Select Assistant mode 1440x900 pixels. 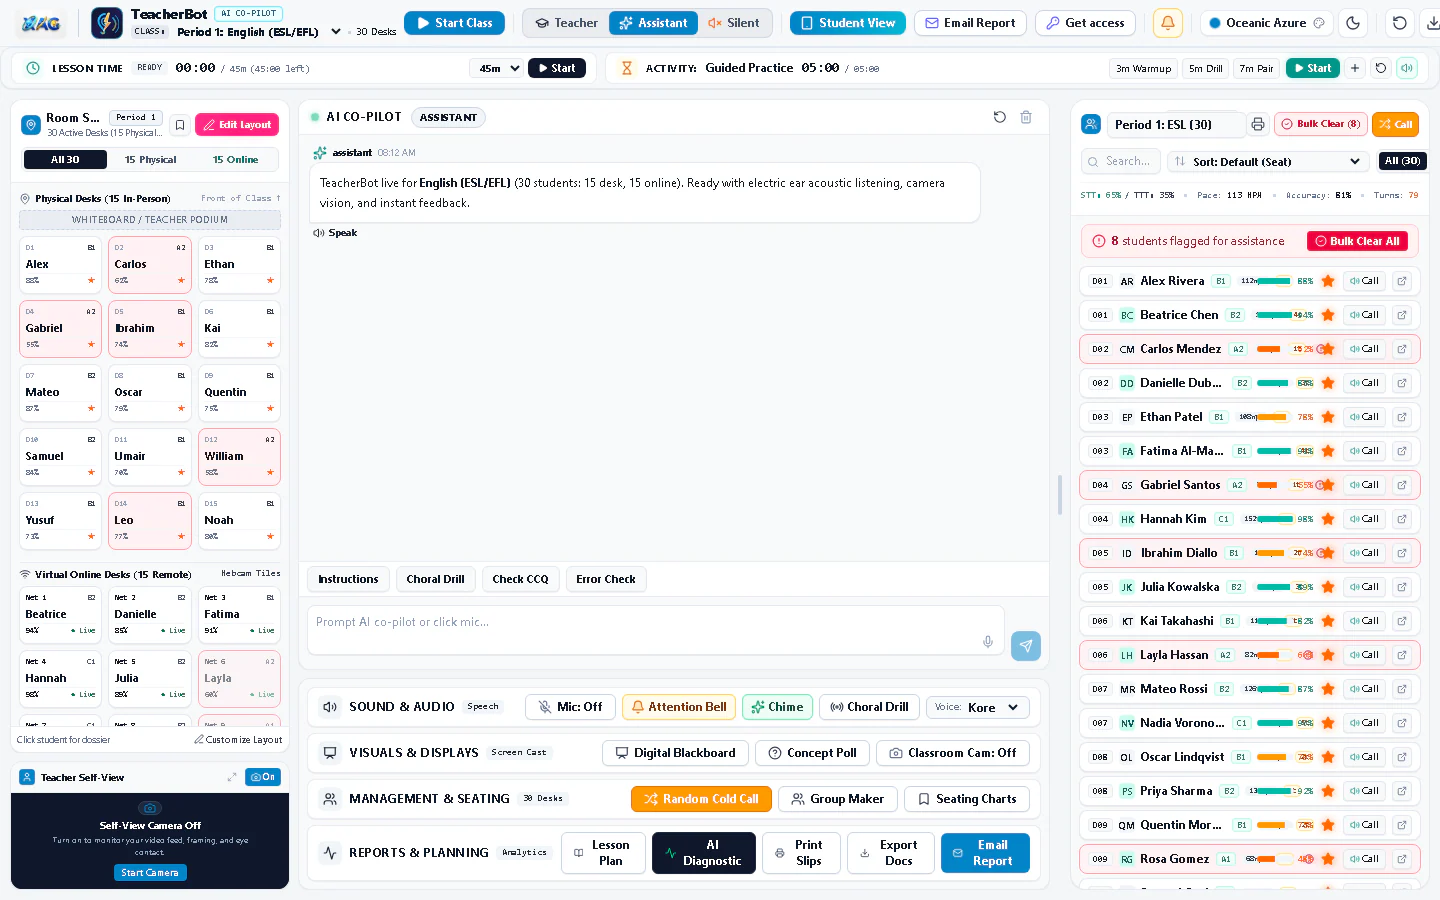click(x=654, y=23)
